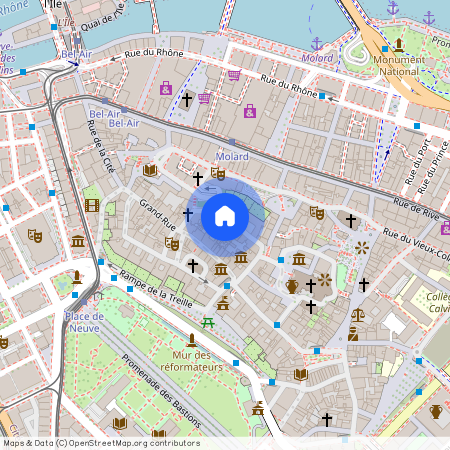The image size is (450, 450).
Task: Click the pink shopping cart on Rue du Rhône
Action: coord(234,75)
